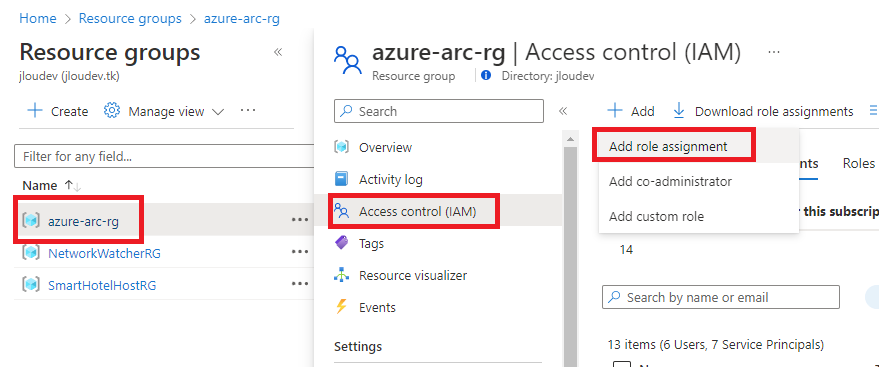Screen dimensions: 879x367
Task: Click the Settings section heading
Action: [x=358, y=346]
